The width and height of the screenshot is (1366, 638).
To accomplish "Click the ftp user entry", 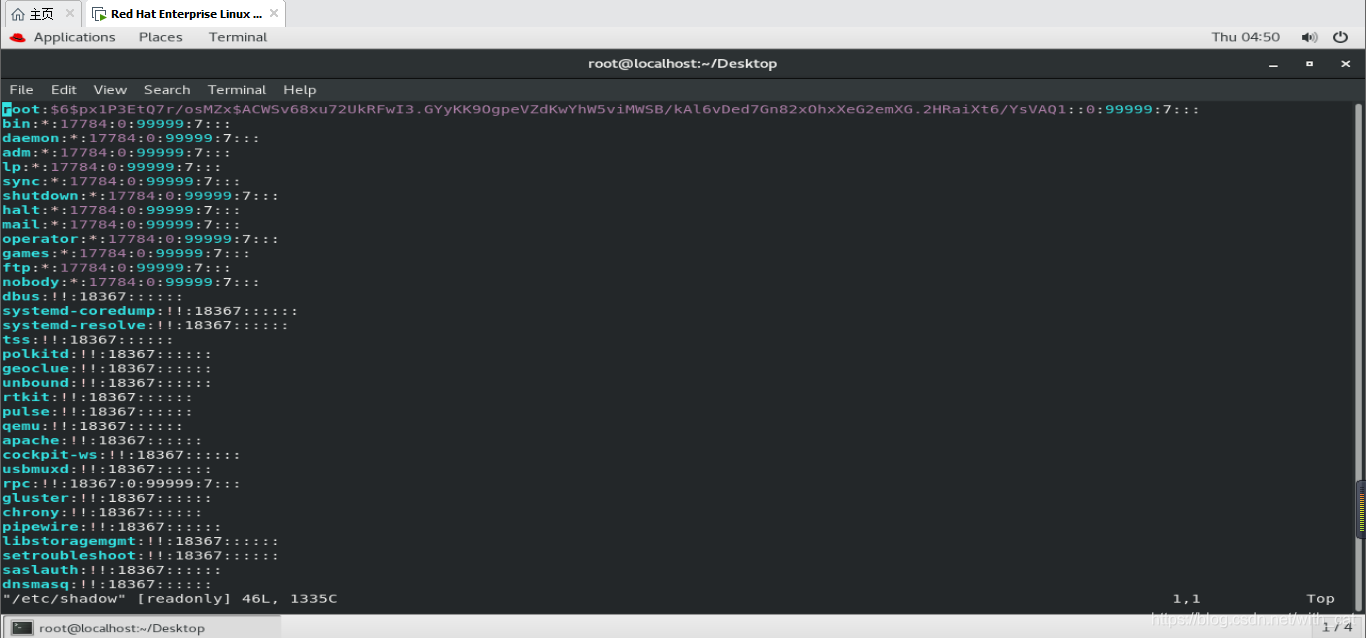I will coord(116,267).
